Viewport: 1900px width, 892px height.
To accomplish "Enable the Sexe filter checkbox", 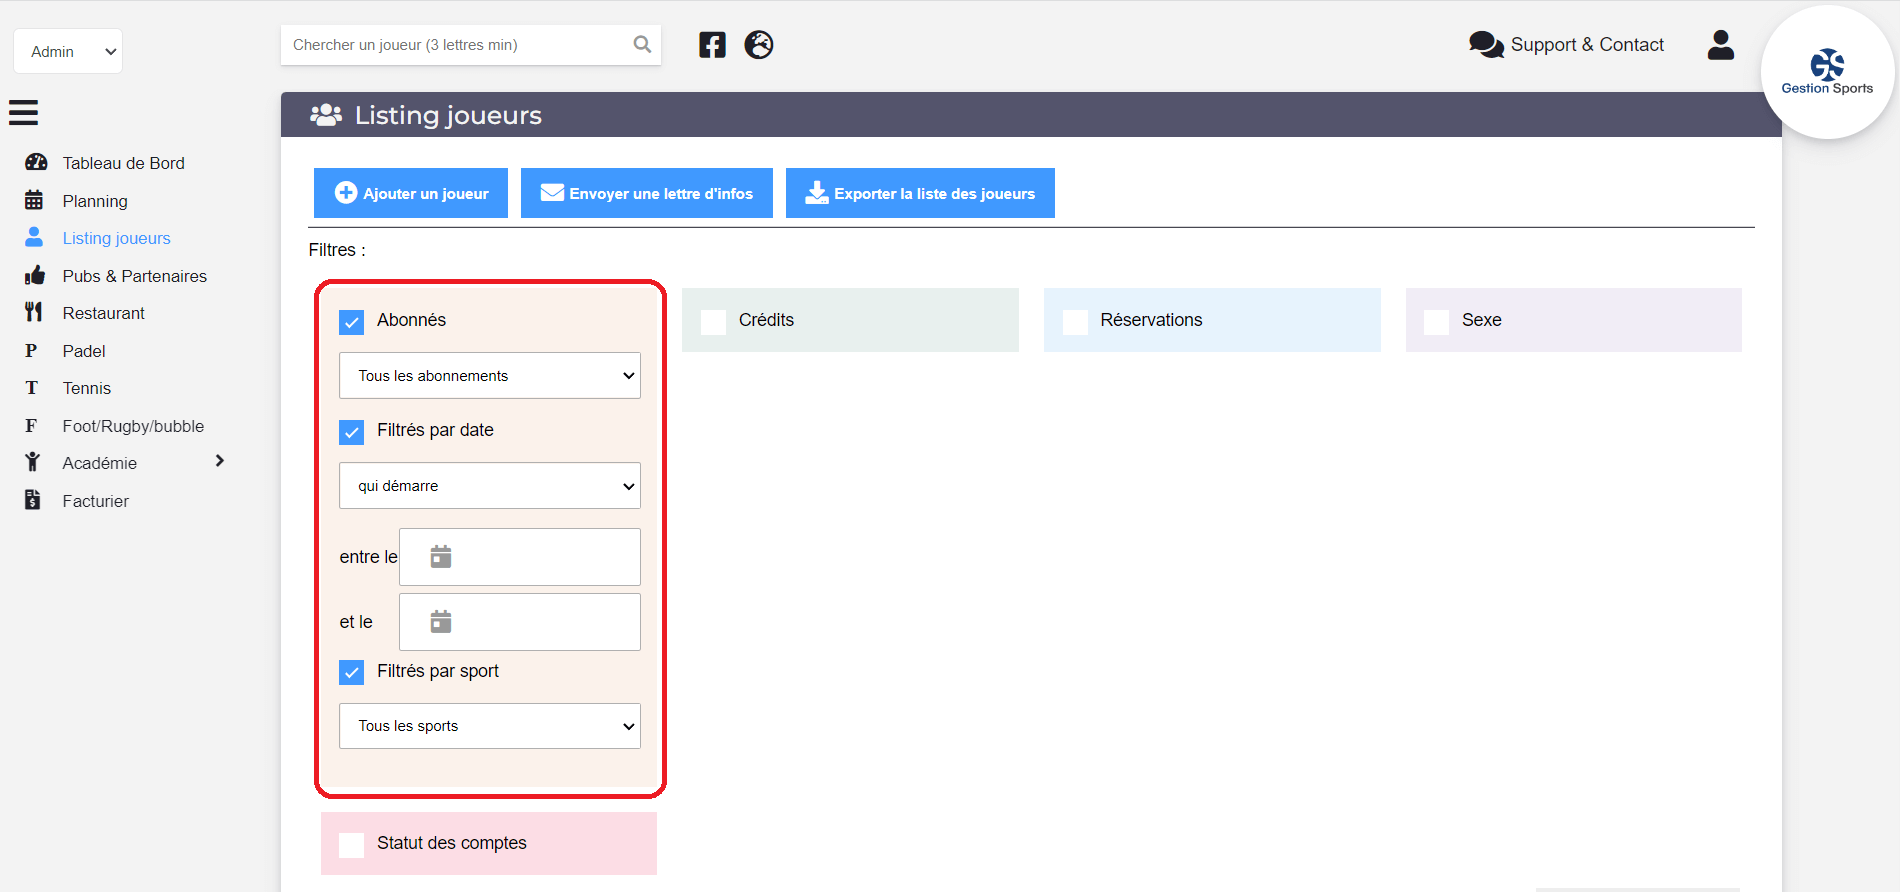I will pyautogui.click(x=1436, y=322).
